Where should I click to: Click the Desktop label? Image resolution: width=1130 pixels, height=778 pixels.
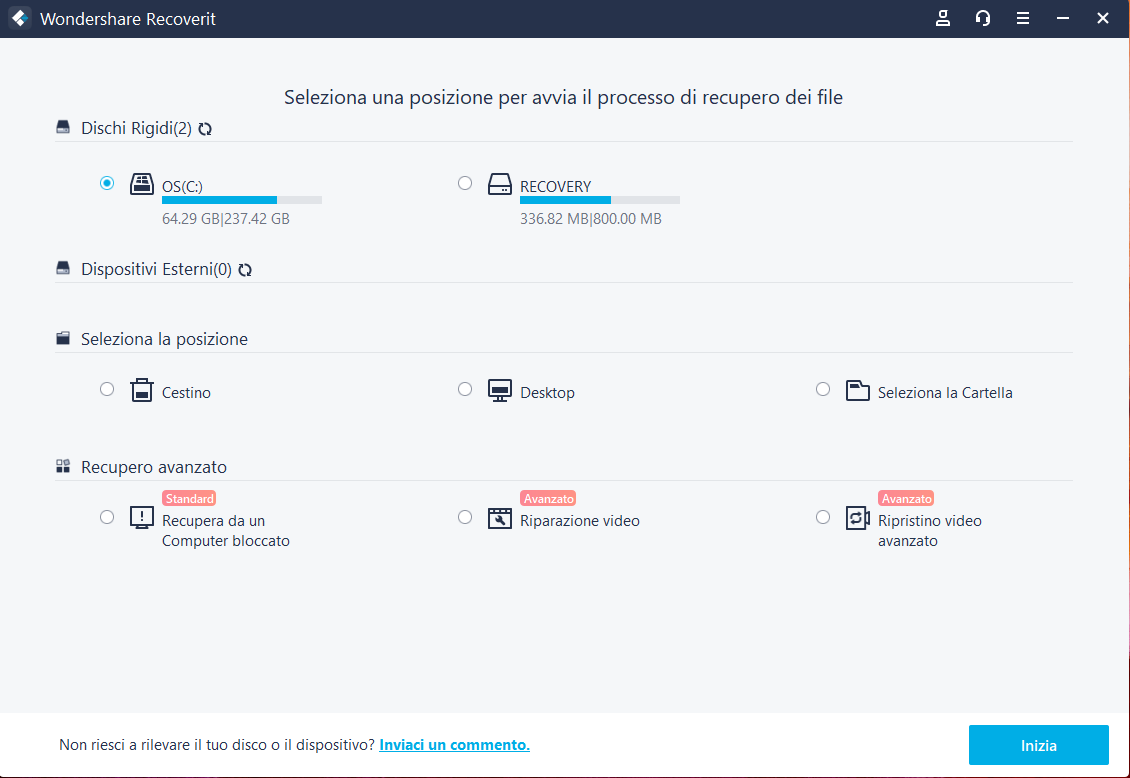[548, 393]
